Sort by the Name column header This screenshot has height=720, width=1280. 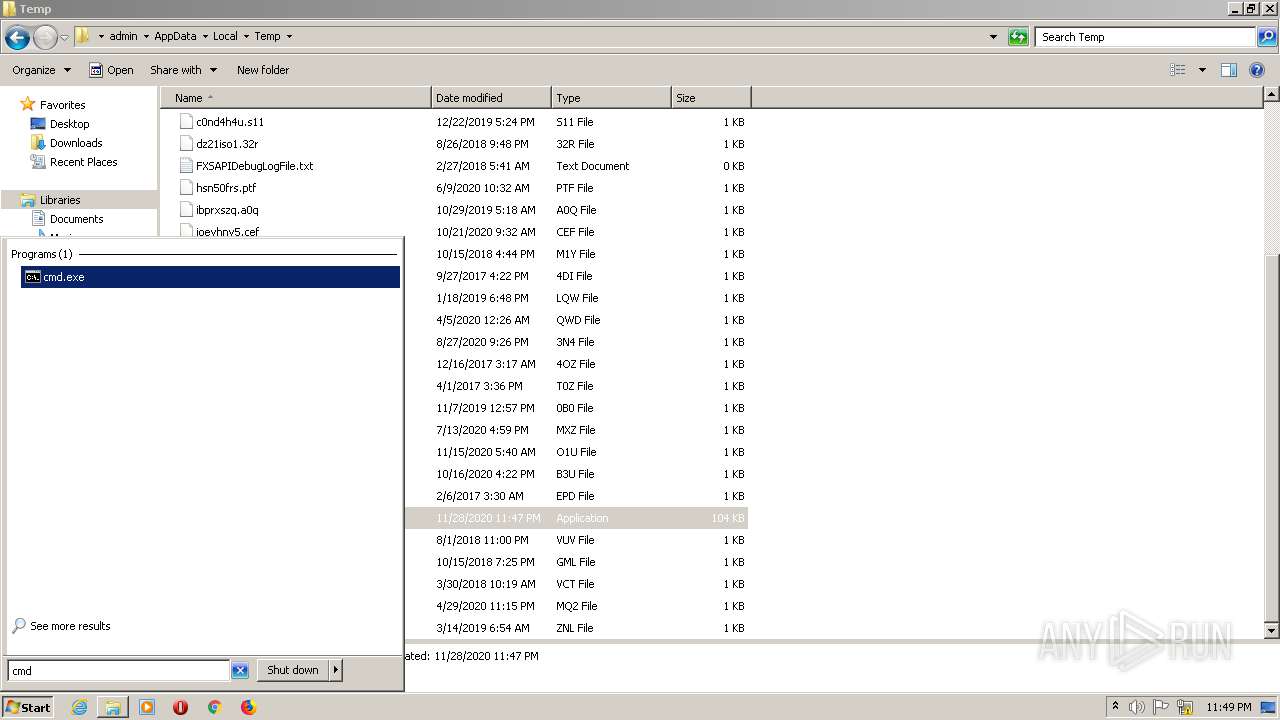coord(296,98)
